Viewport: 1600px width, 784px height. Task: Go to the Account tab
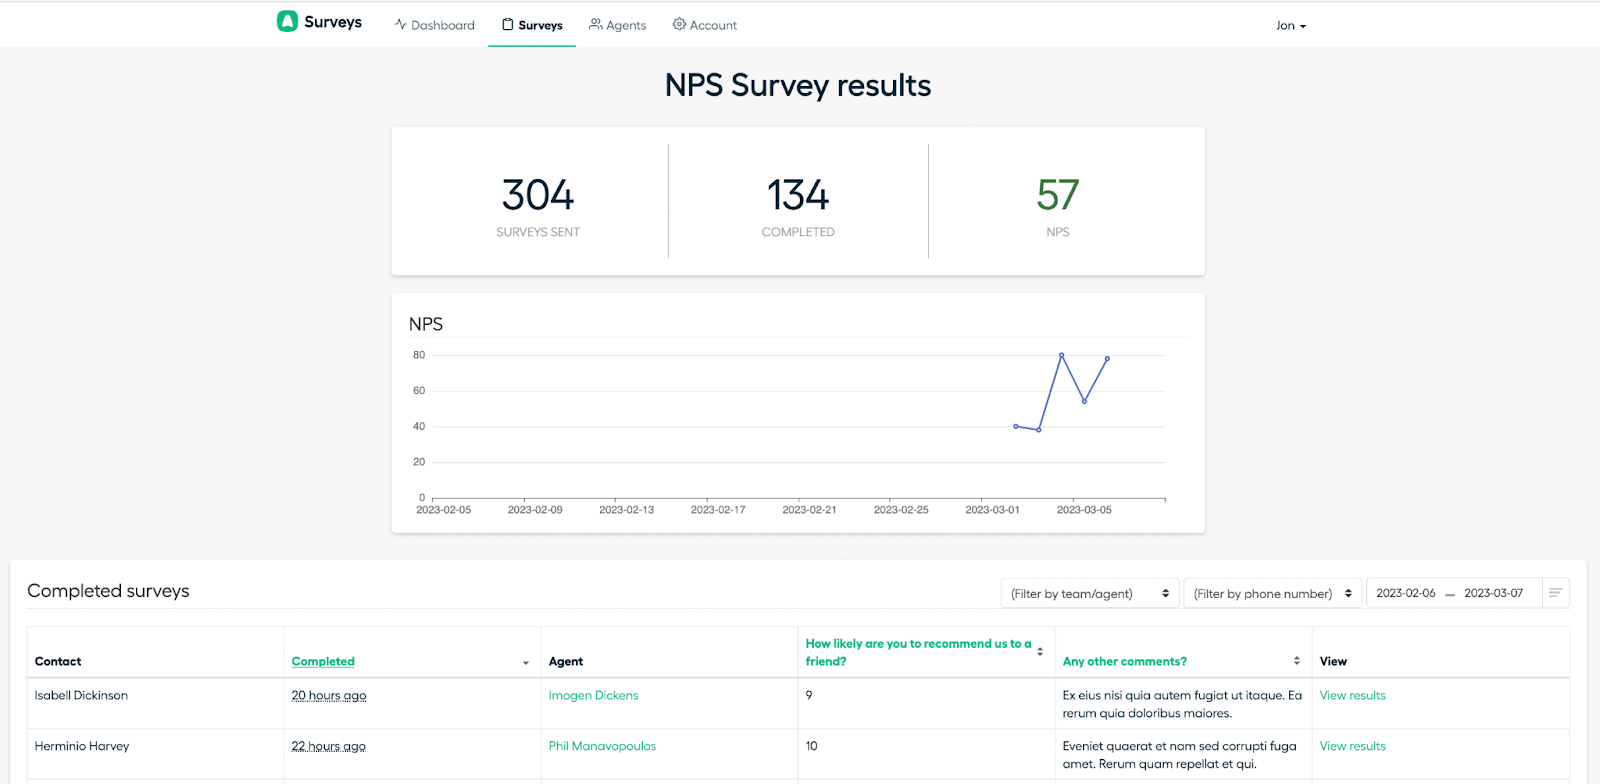point(705,25)
